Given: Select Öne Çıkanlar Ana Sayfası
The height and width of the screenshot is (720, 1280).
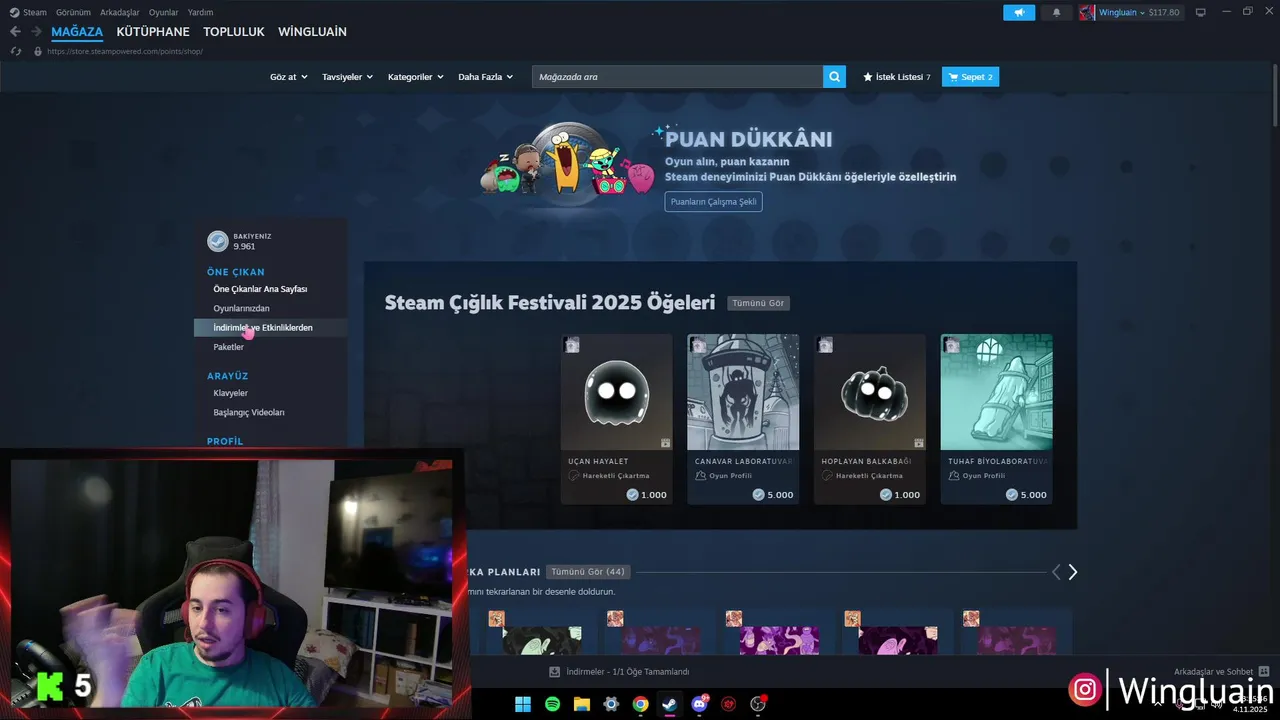Looking at the screenshot, I should (x=260, y=289).
